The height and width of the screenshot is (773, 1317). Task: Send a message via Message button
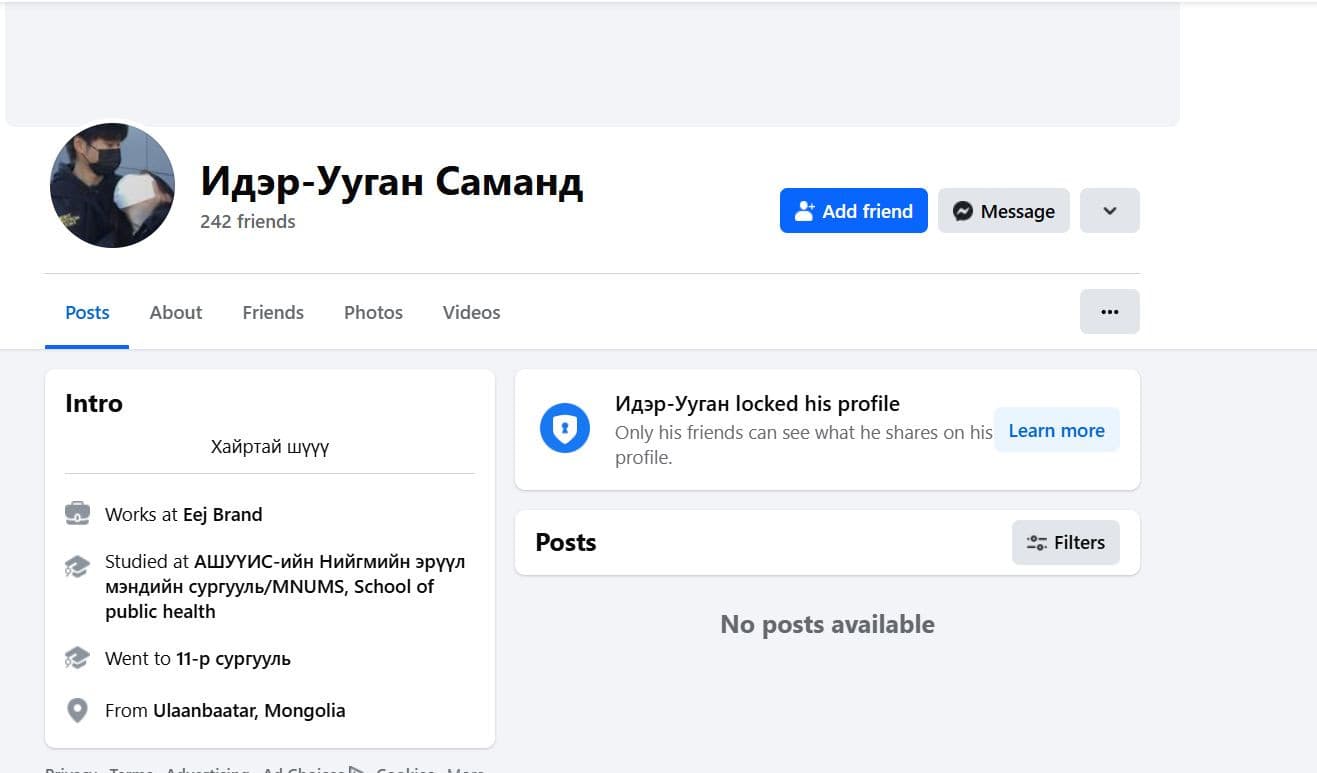pyautogui.click(x=1003, y=211)
